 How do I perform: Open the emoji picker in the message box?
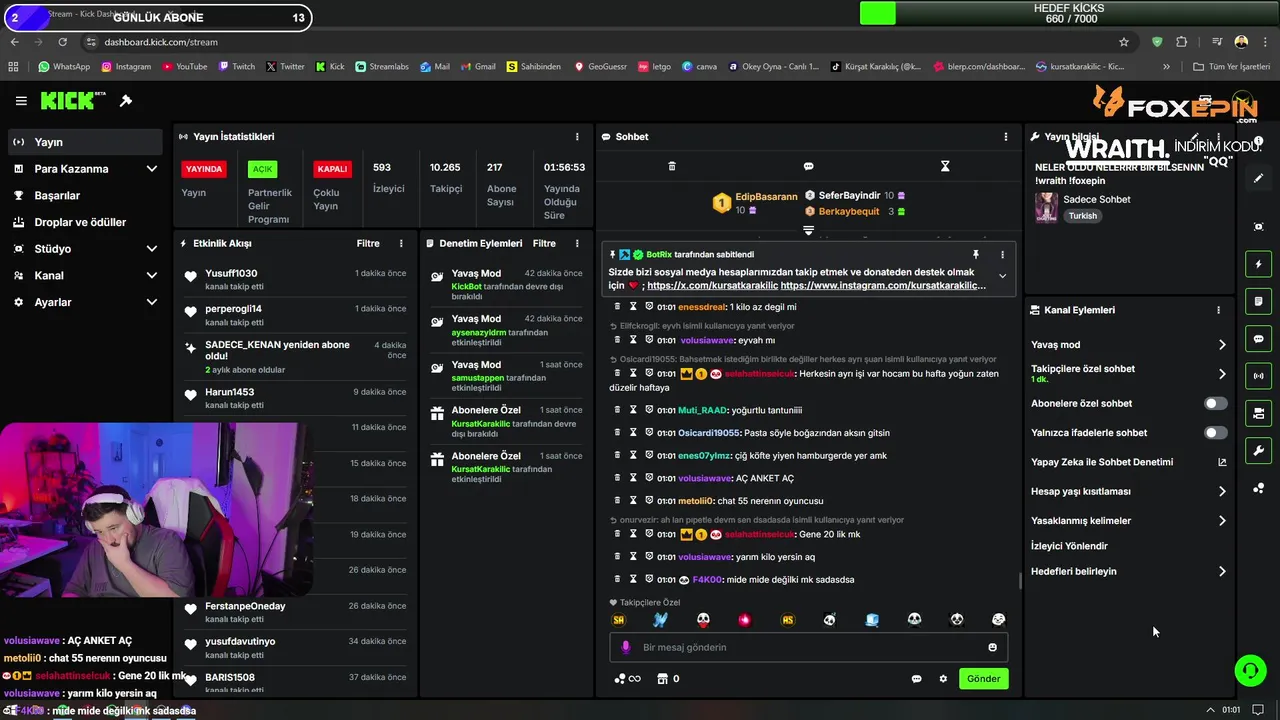992,648
